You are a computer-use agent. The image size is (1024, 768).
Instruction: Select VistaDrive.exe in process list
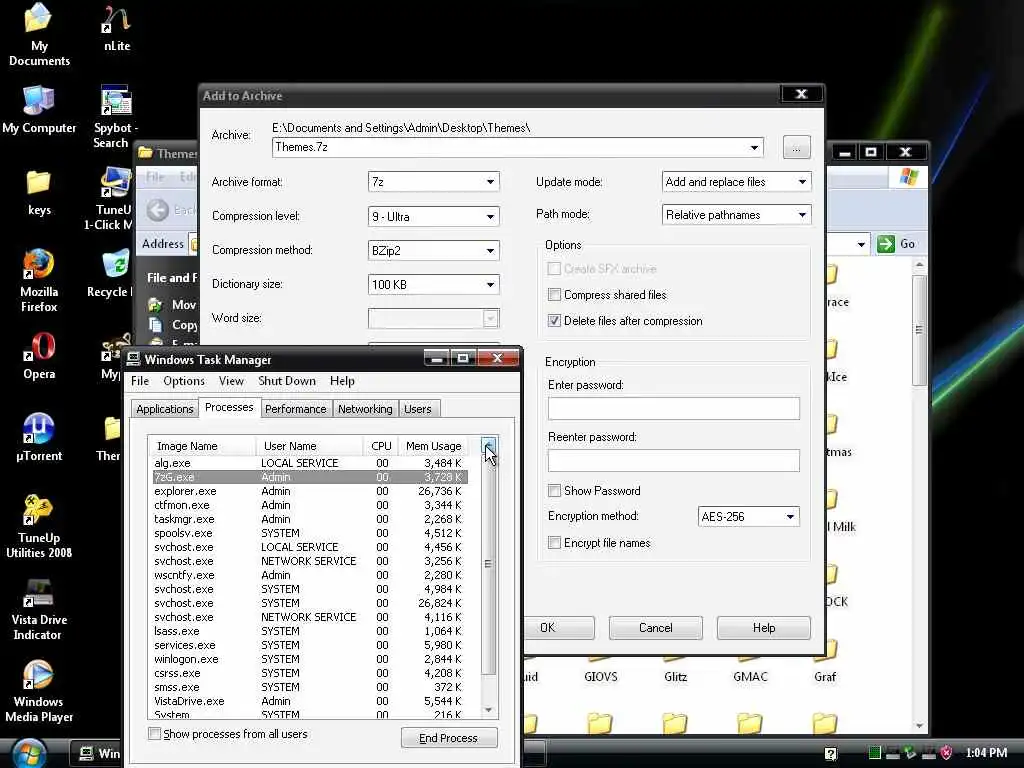310,701
